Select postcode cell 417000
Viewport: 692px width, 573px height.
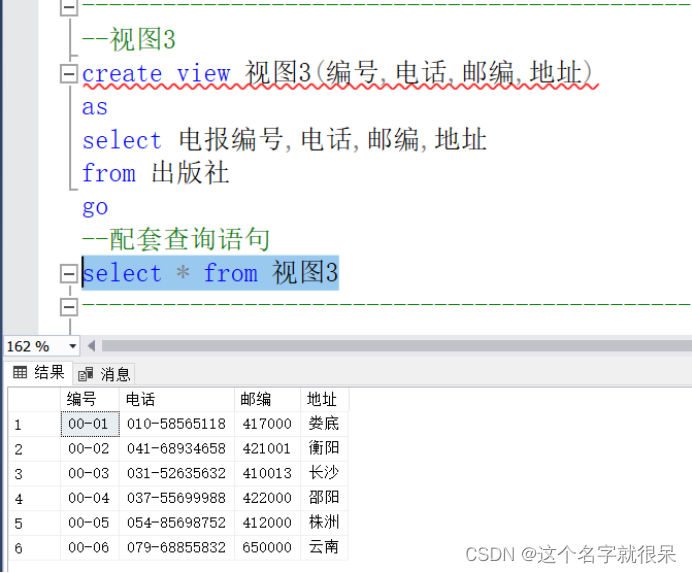267,424
